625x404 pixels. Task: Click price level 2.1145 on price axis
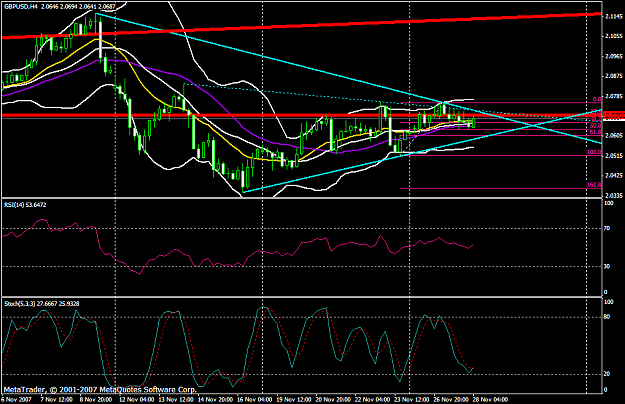pos(613,16)
